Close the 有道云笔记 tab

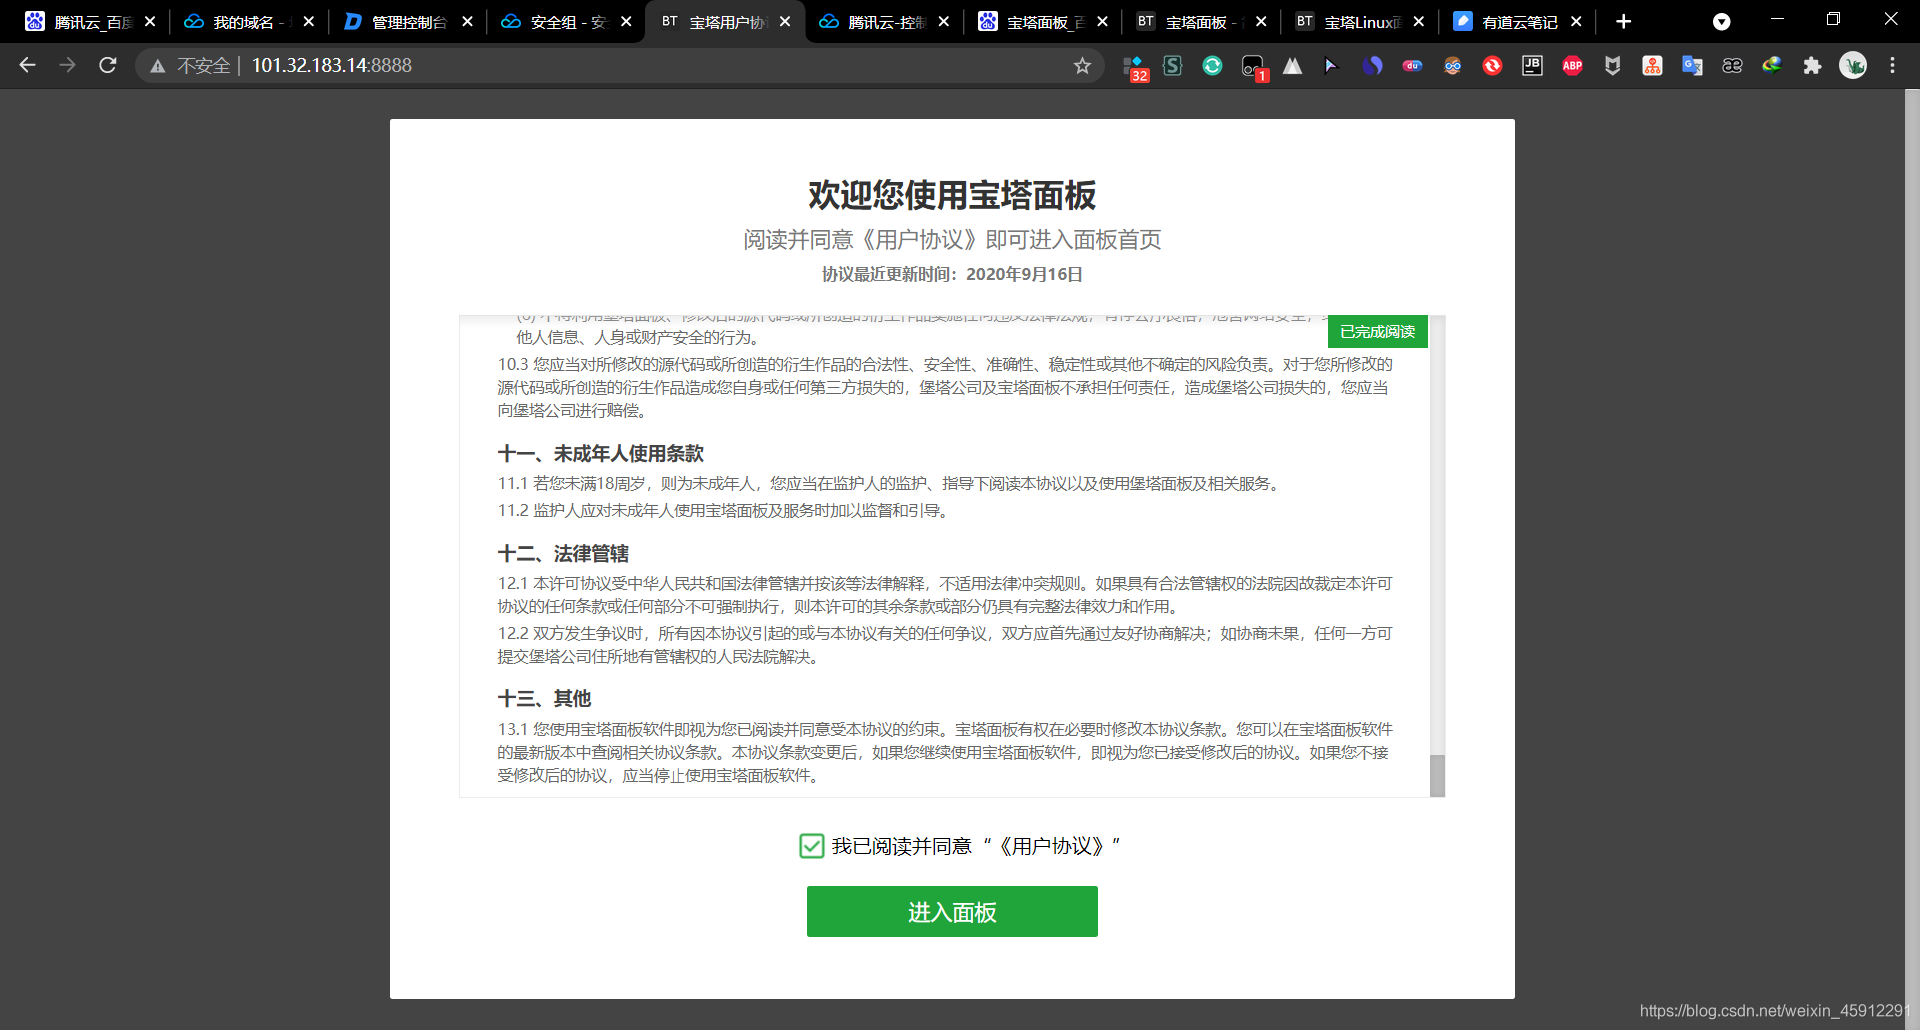tap(1576, 21)
